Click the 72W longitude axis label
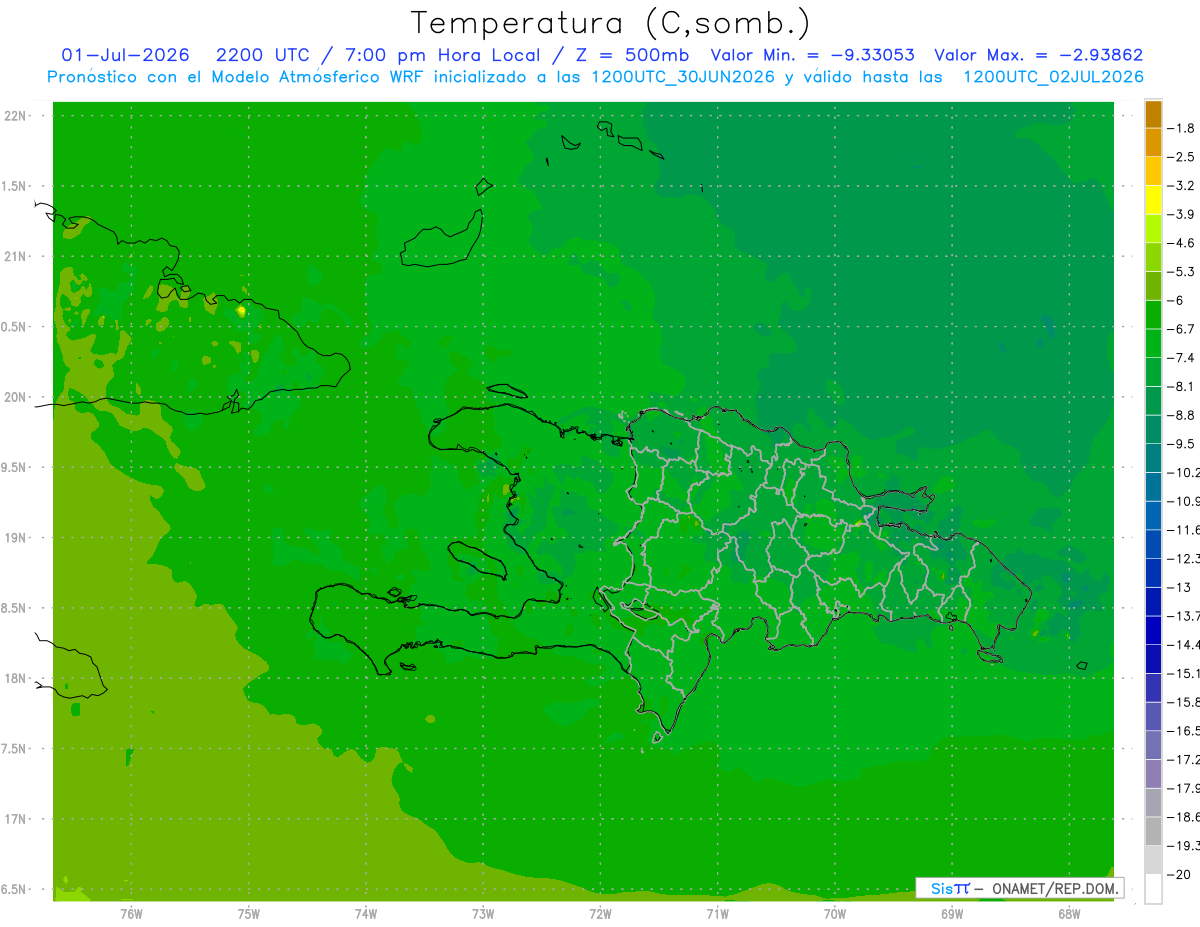The width and height of the screenshot is (1200, 927). pos(600,914)
